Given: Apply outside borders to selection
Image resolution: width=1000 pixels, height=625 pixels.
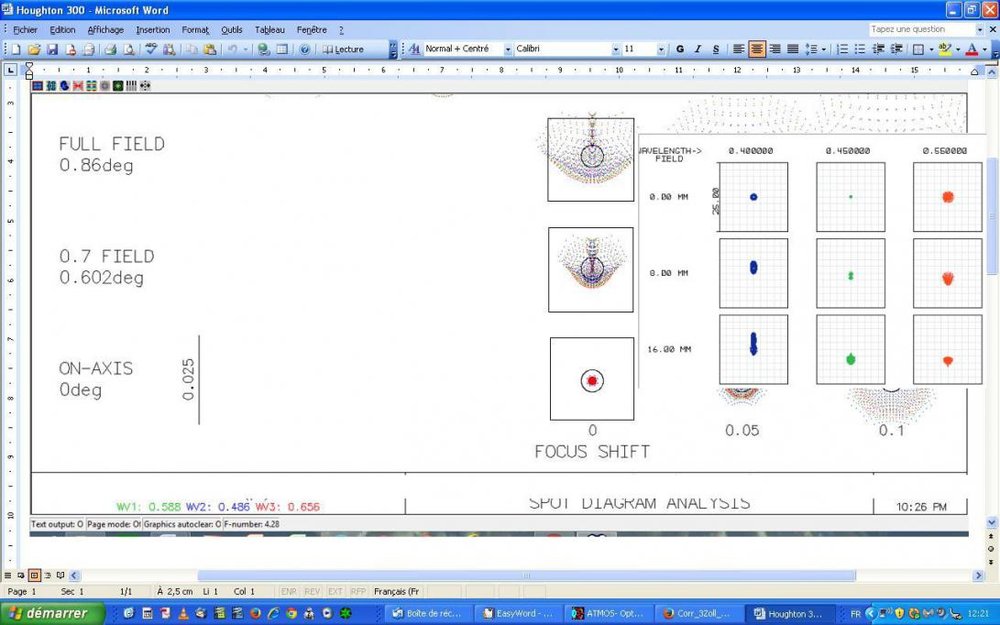Looking at the screenshot, I should coord(918,49).
